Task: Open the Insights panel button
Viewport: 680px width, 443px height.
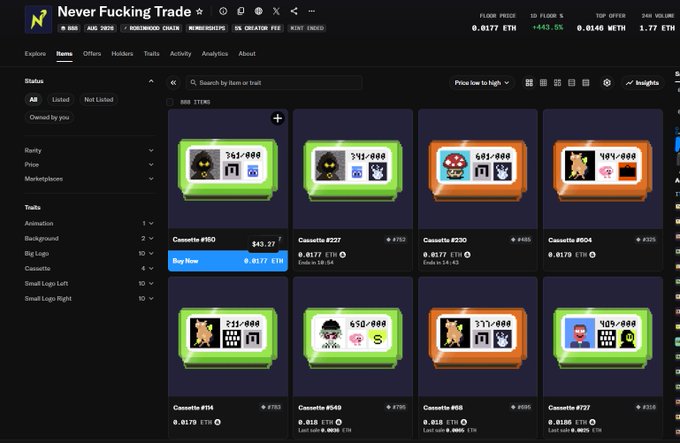Action: tap(642, 83)
